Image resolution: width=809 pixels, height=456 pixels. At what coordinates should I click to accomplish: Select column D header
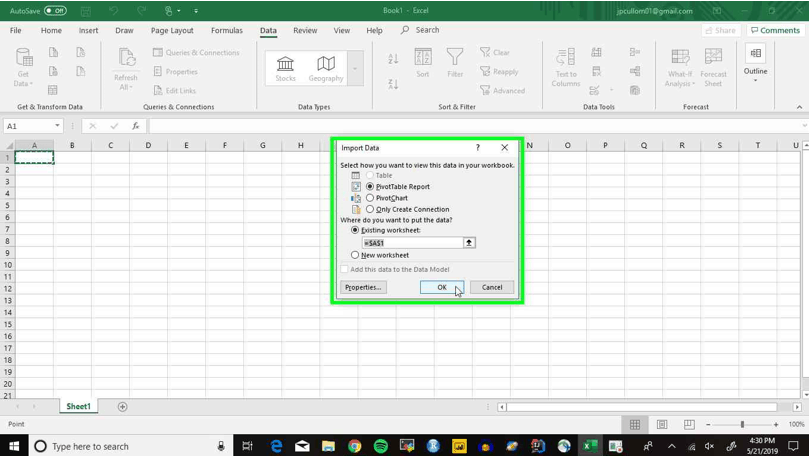148,145
